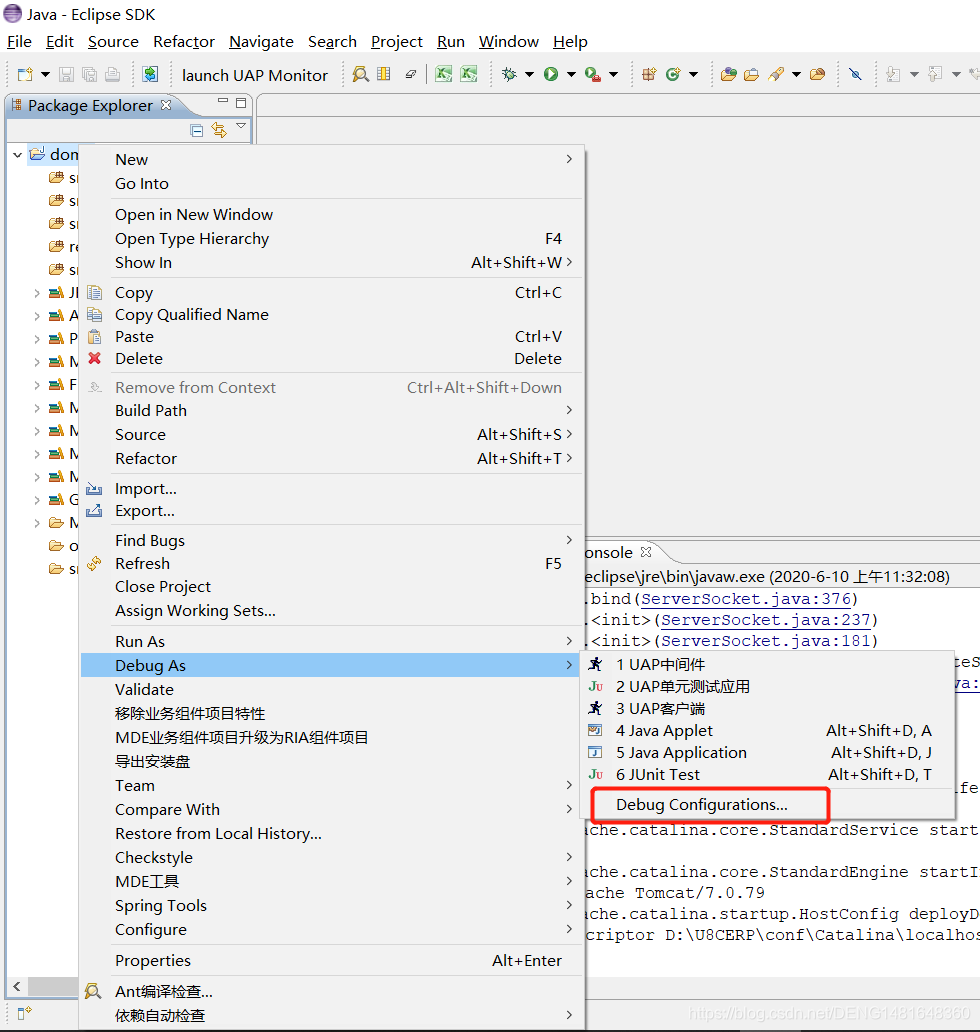Click the Export icon in context menu

click(x=94, y=510)
